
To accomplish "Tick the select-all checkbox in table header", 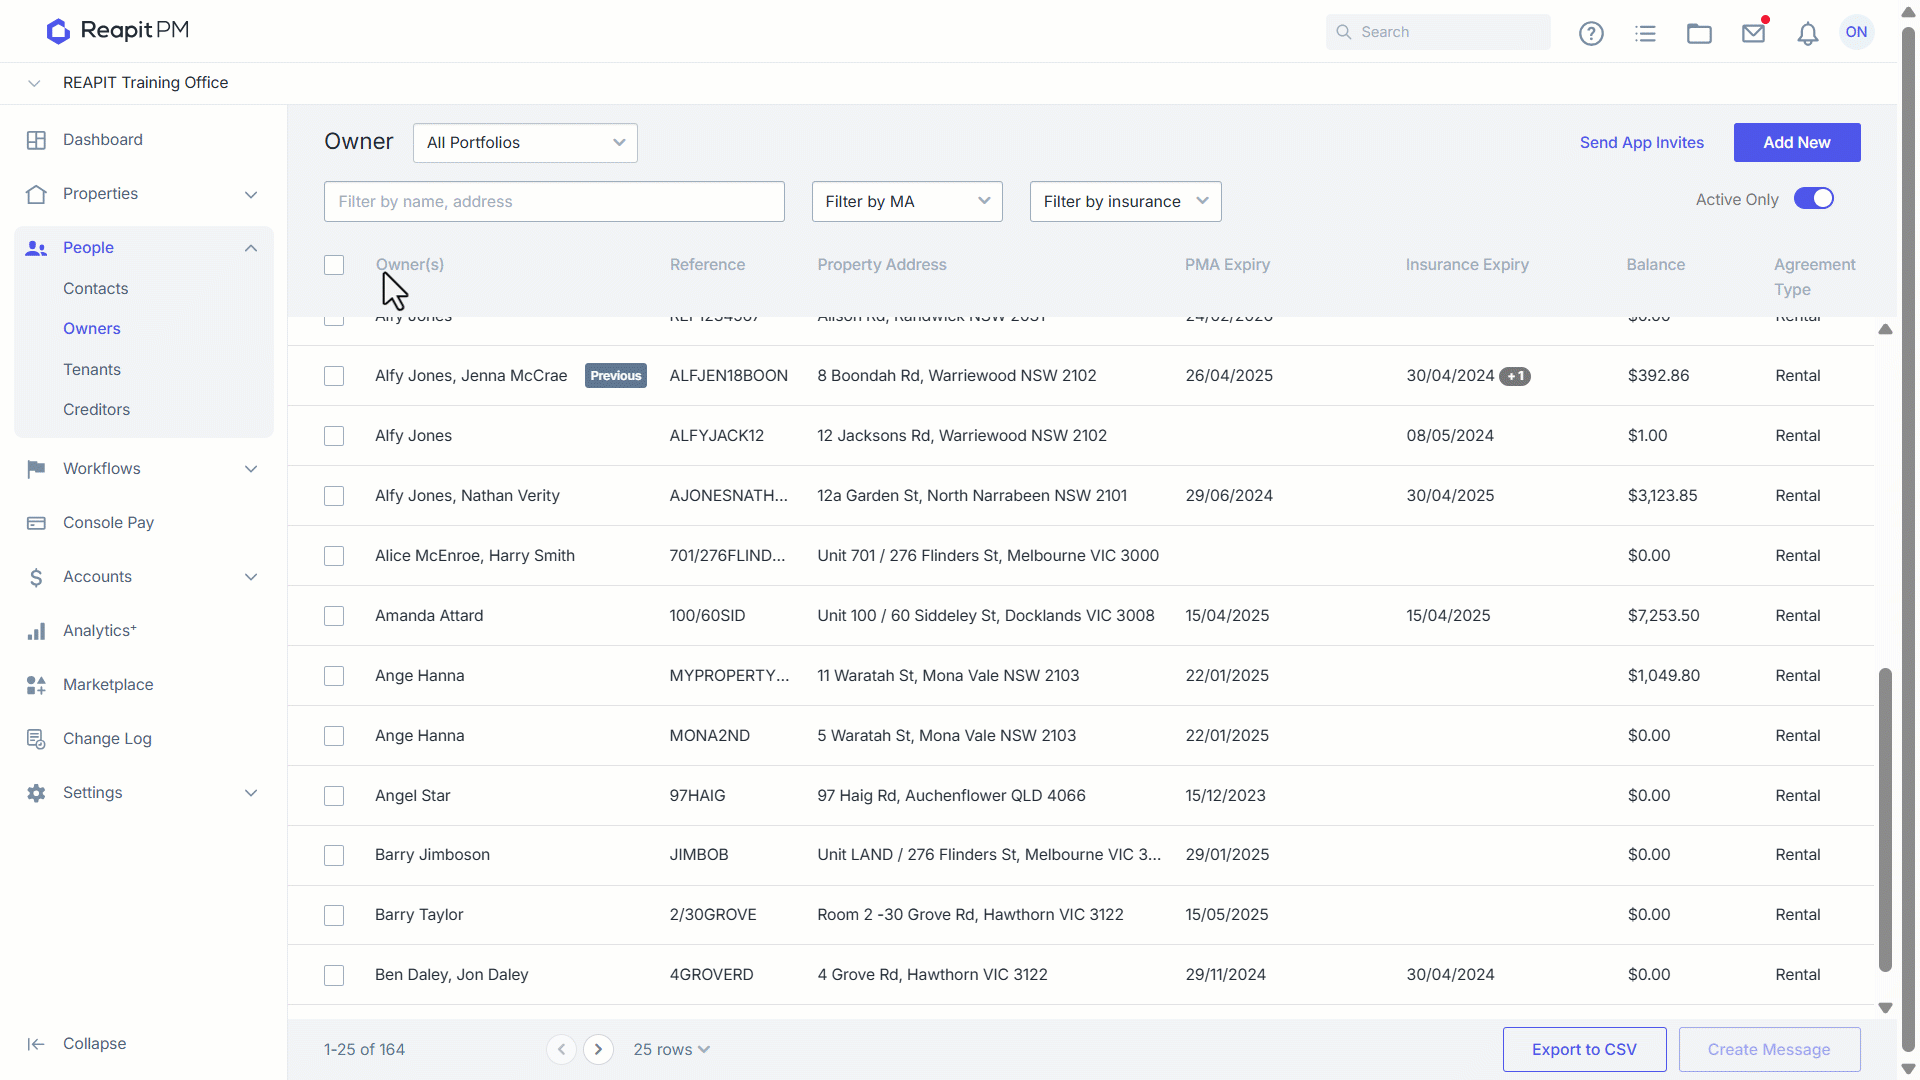I will click(x=334, y=265).
